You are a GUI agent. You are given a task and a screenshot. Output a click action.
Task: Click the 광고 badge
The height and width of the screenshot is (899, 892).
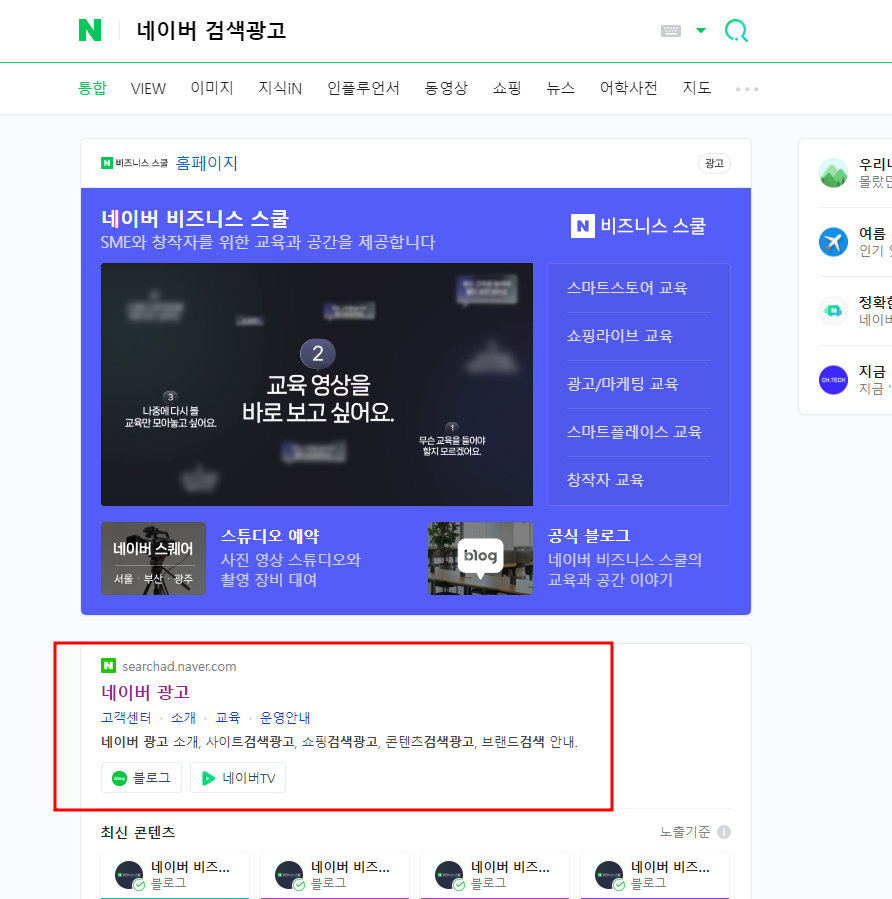tap(714, 163)
